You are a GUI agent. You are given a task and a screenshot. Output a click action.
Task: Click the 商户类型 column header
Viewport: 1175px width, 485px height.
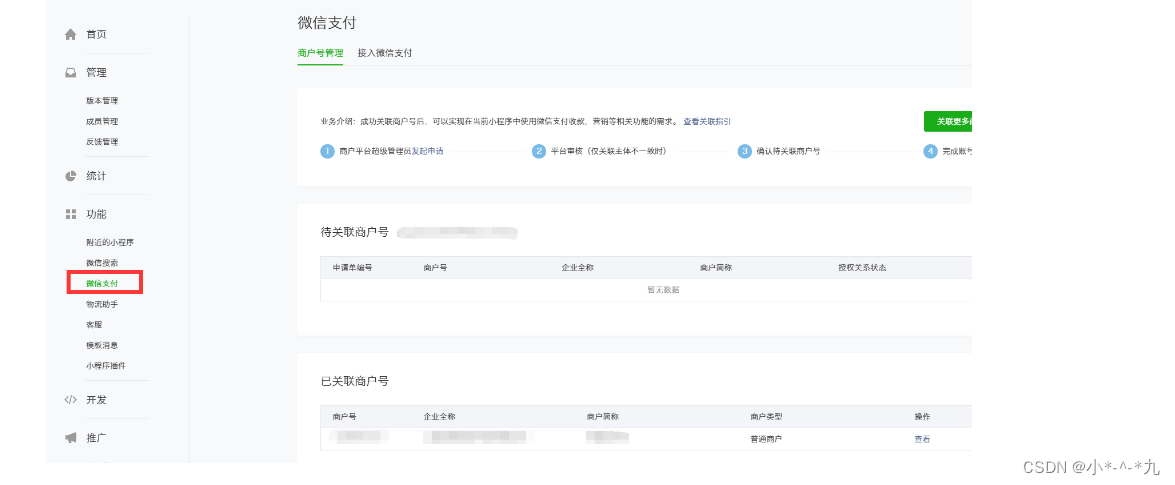click(x=767, y=417)
